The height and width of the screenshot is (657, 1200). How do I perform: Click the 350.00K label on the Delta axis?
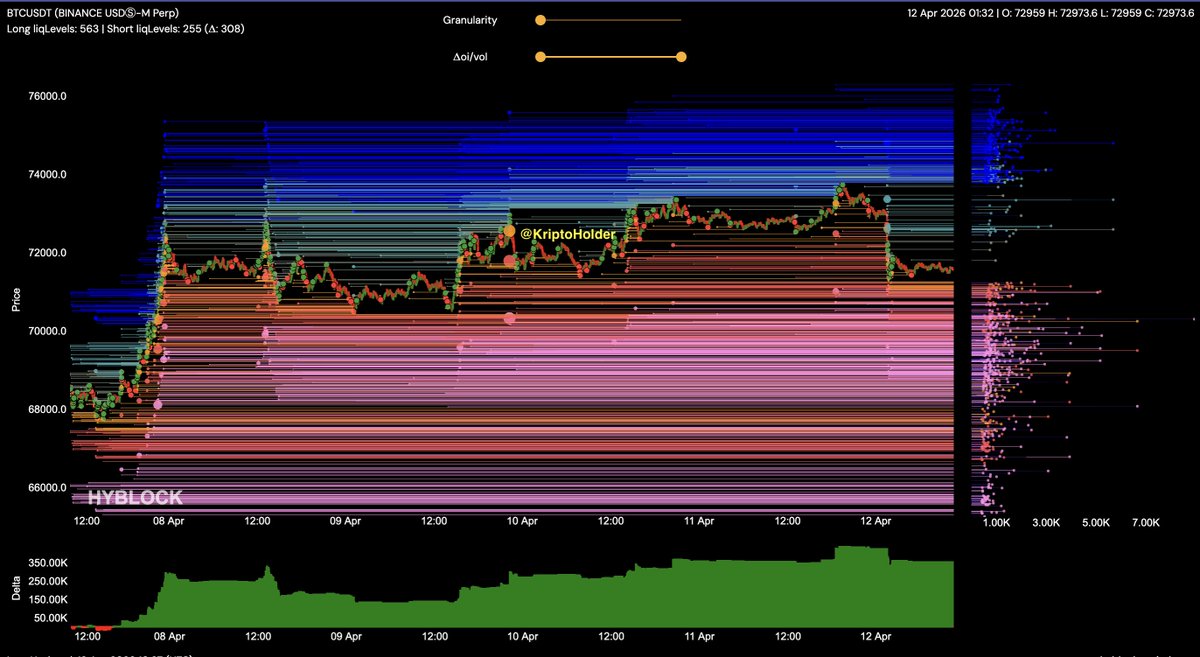click(x=47, y=565)
